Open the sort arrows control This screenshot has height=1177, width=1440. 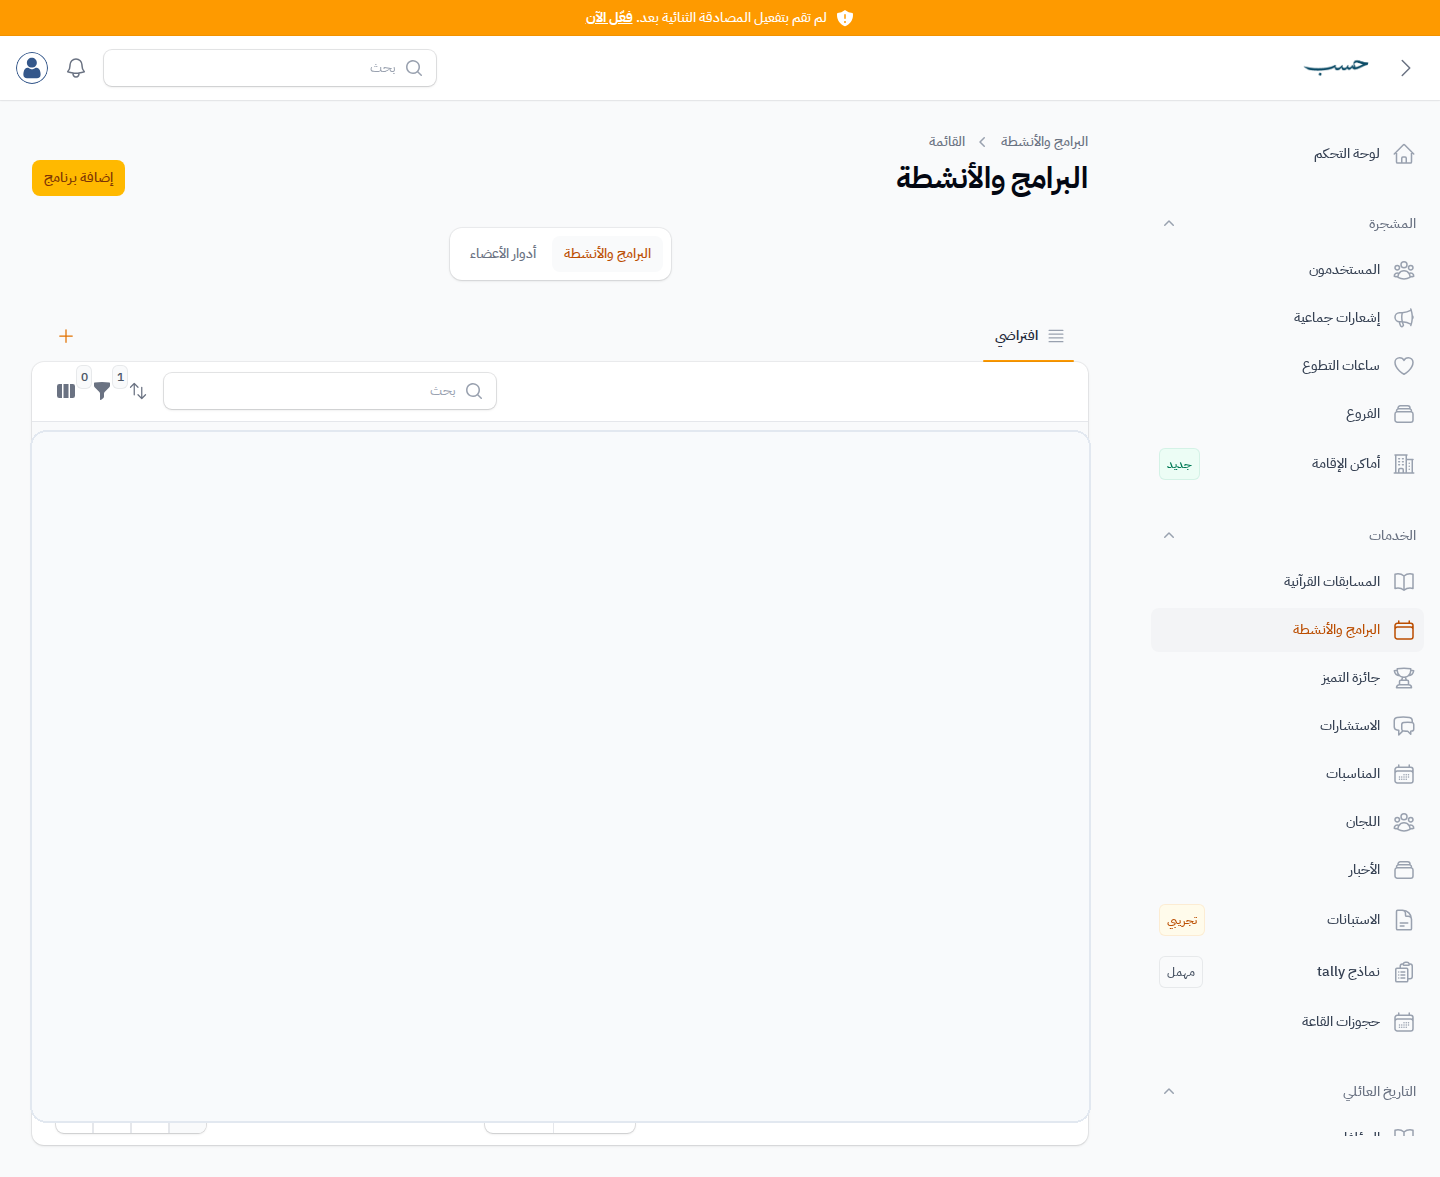pos(138,391)
